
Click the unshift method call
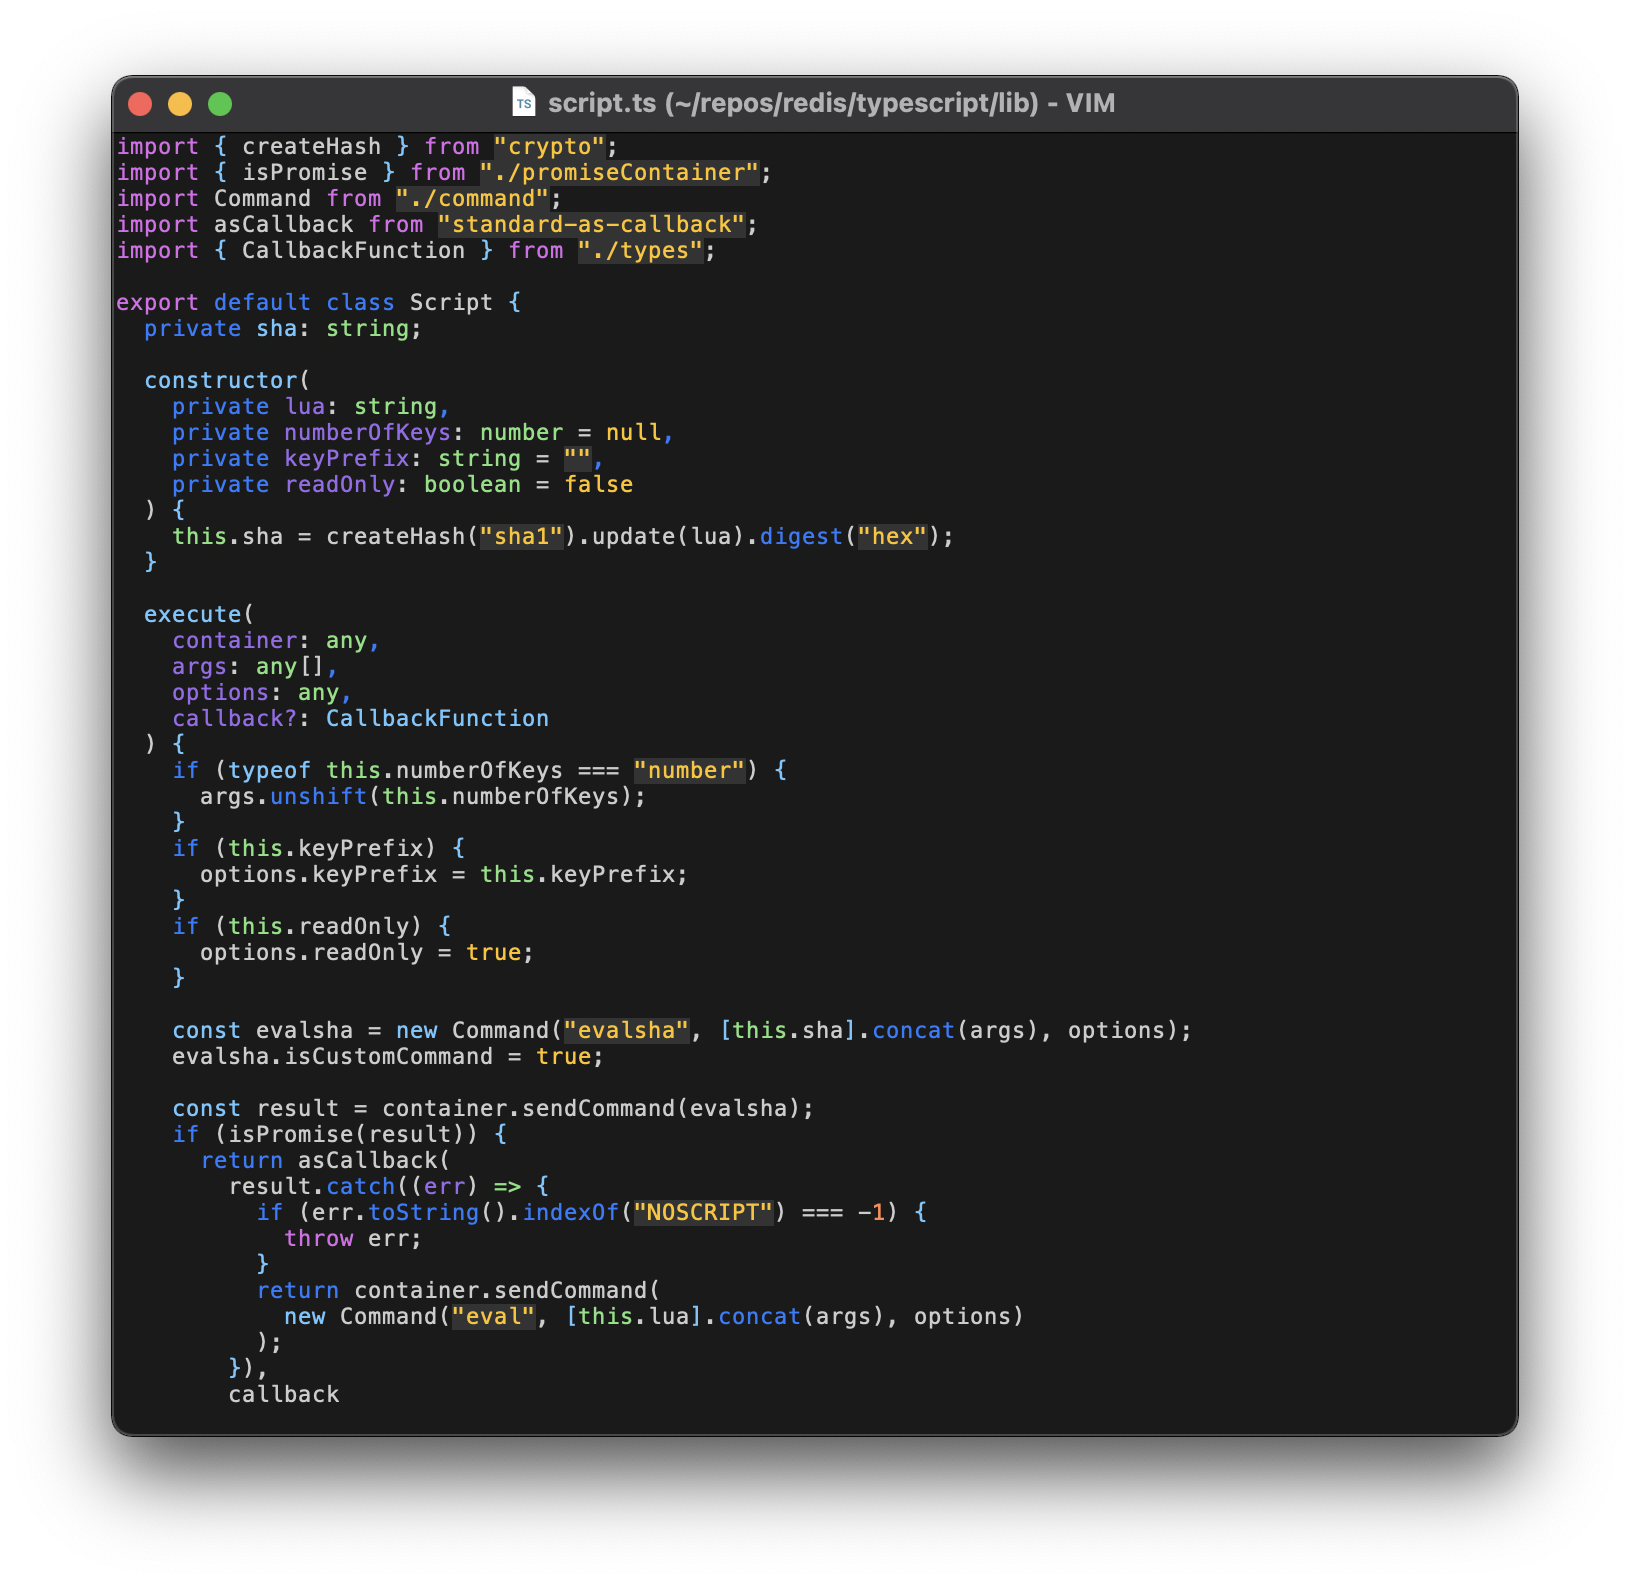click(x=318, y=797)
